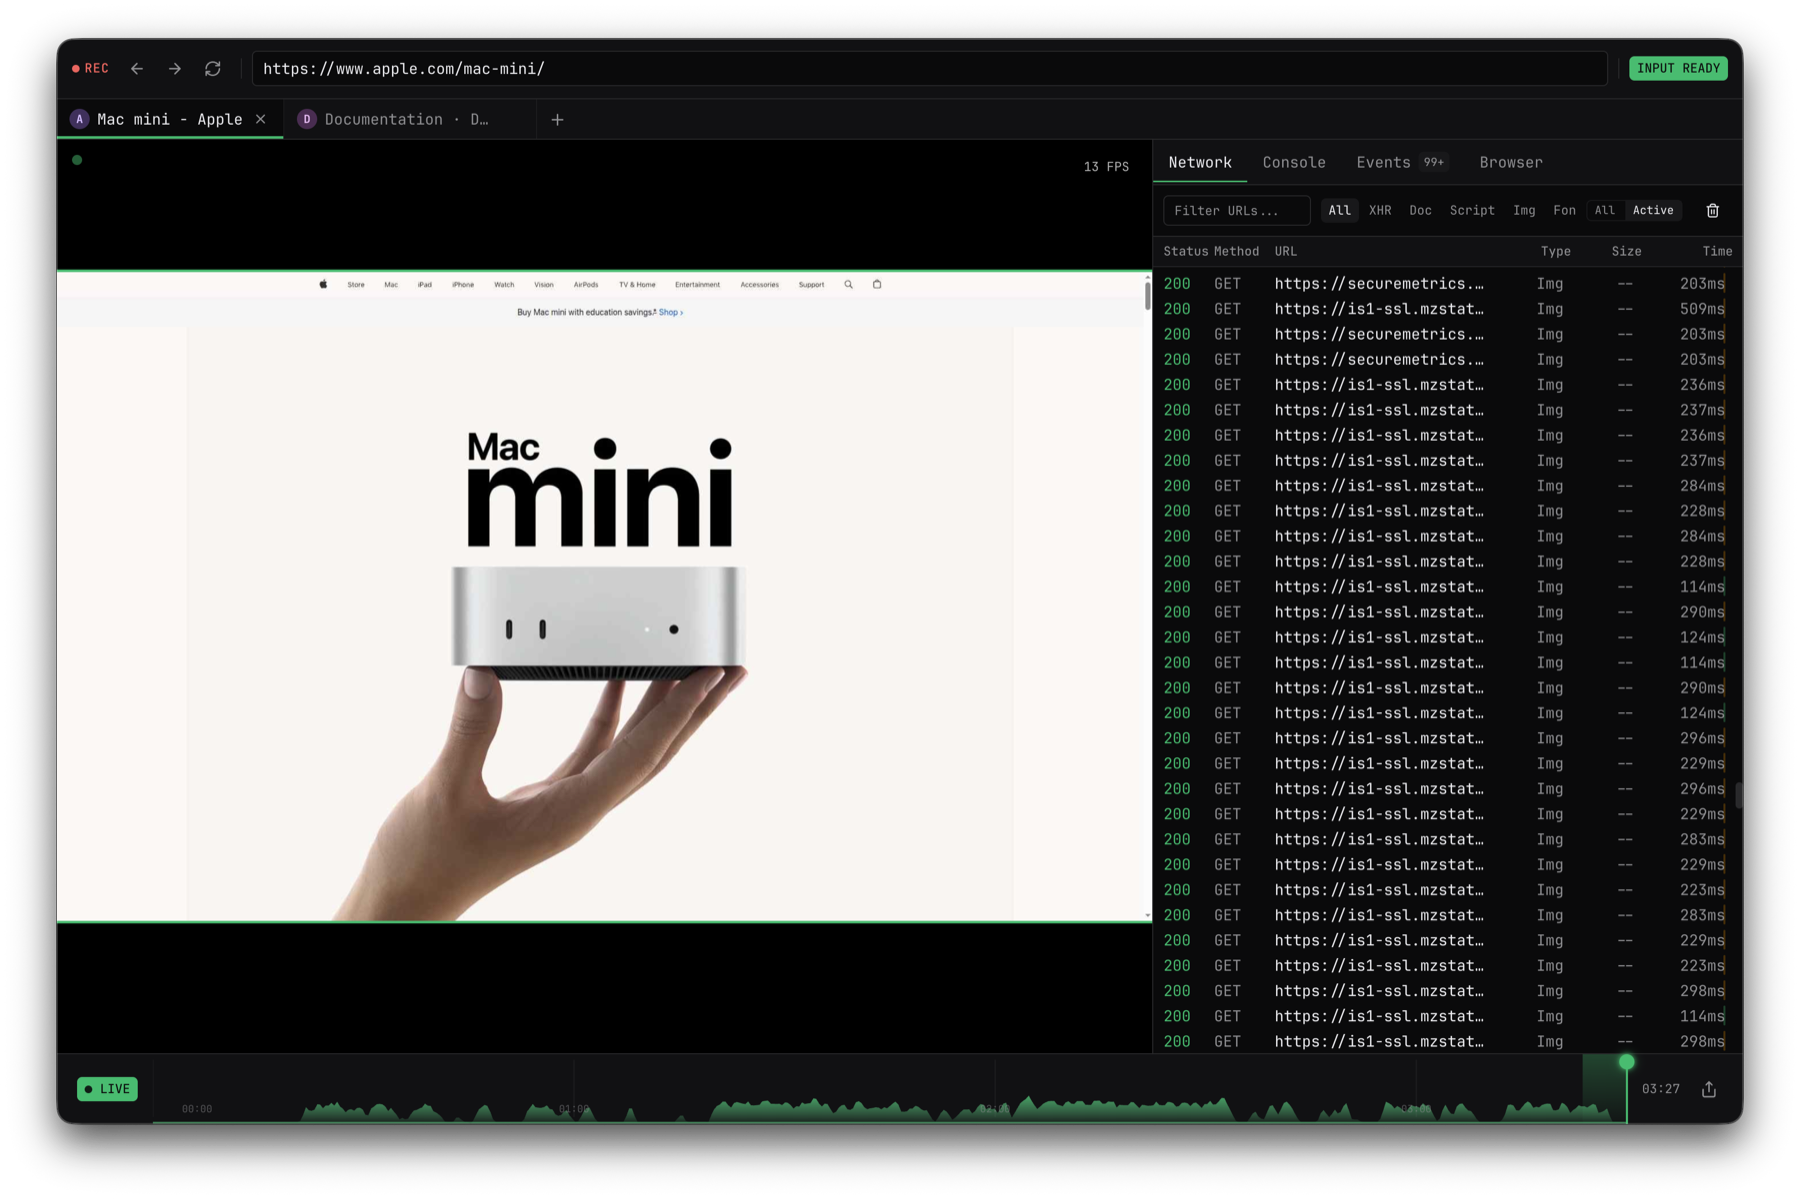Click the address bar URL field
Viewport: 1800px width, 1199px height.
click(929, 69)
